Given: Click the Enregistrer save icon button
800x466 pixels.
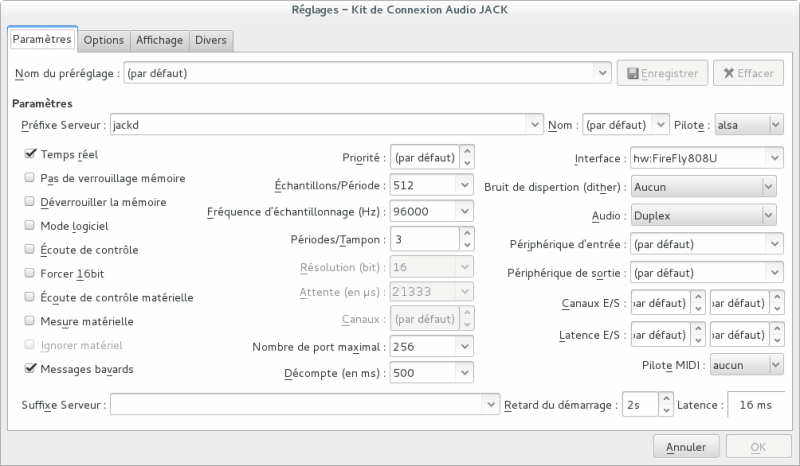Looking at the screenshot, I should tap(663, 73).
